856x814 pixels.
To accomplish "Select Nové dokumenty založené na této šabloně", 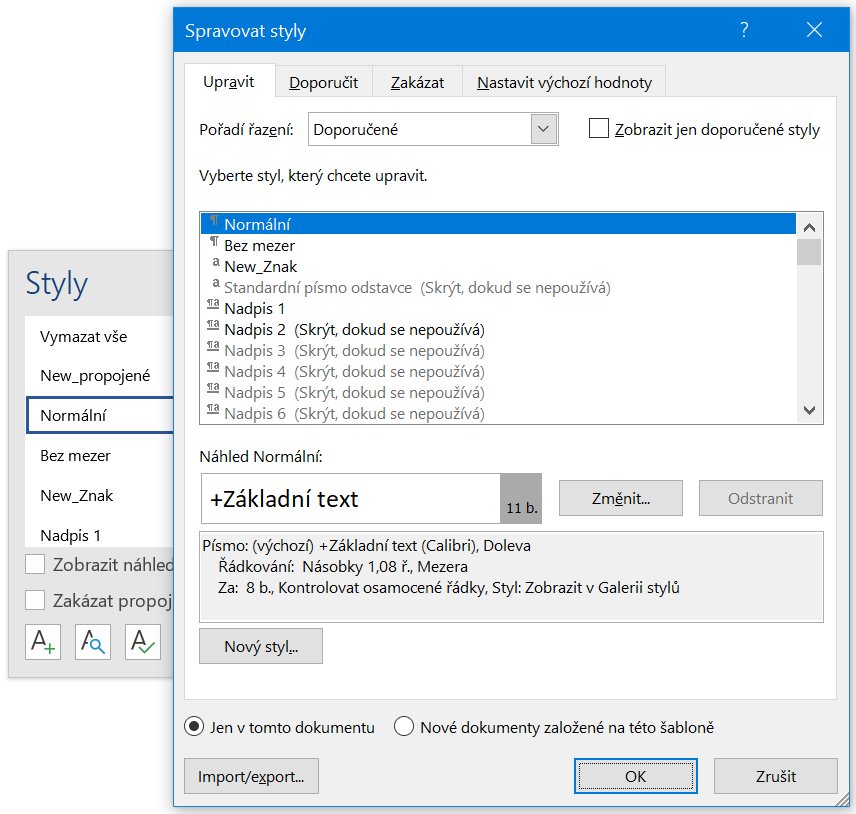I will [404, 727].
